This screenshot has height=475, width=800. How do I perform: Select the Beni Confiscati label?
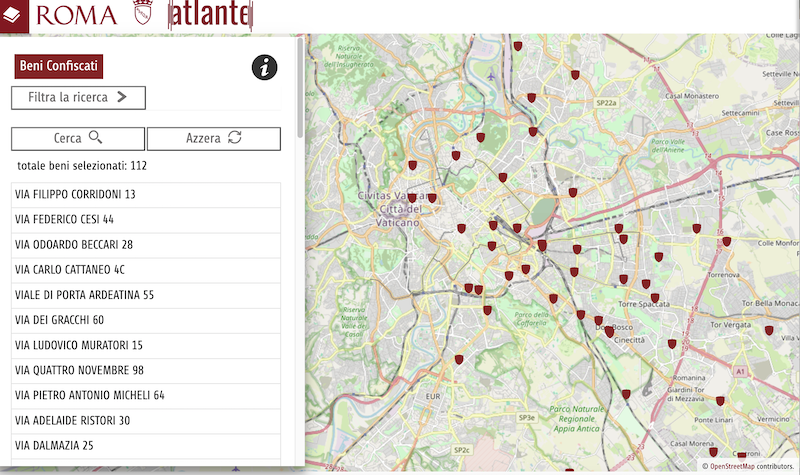click(x=59, y=66)
